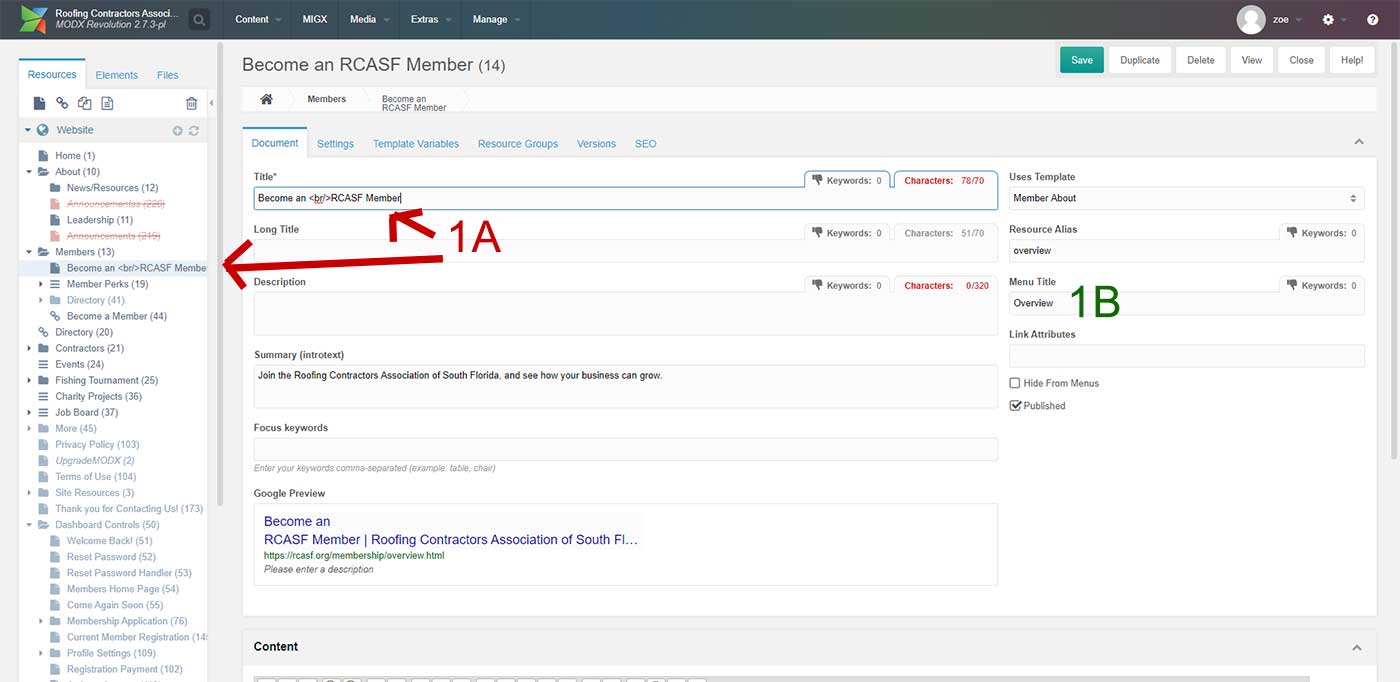Open the Content top menu
Viewport: 1400px width, 682px height.
click(258, 19)
